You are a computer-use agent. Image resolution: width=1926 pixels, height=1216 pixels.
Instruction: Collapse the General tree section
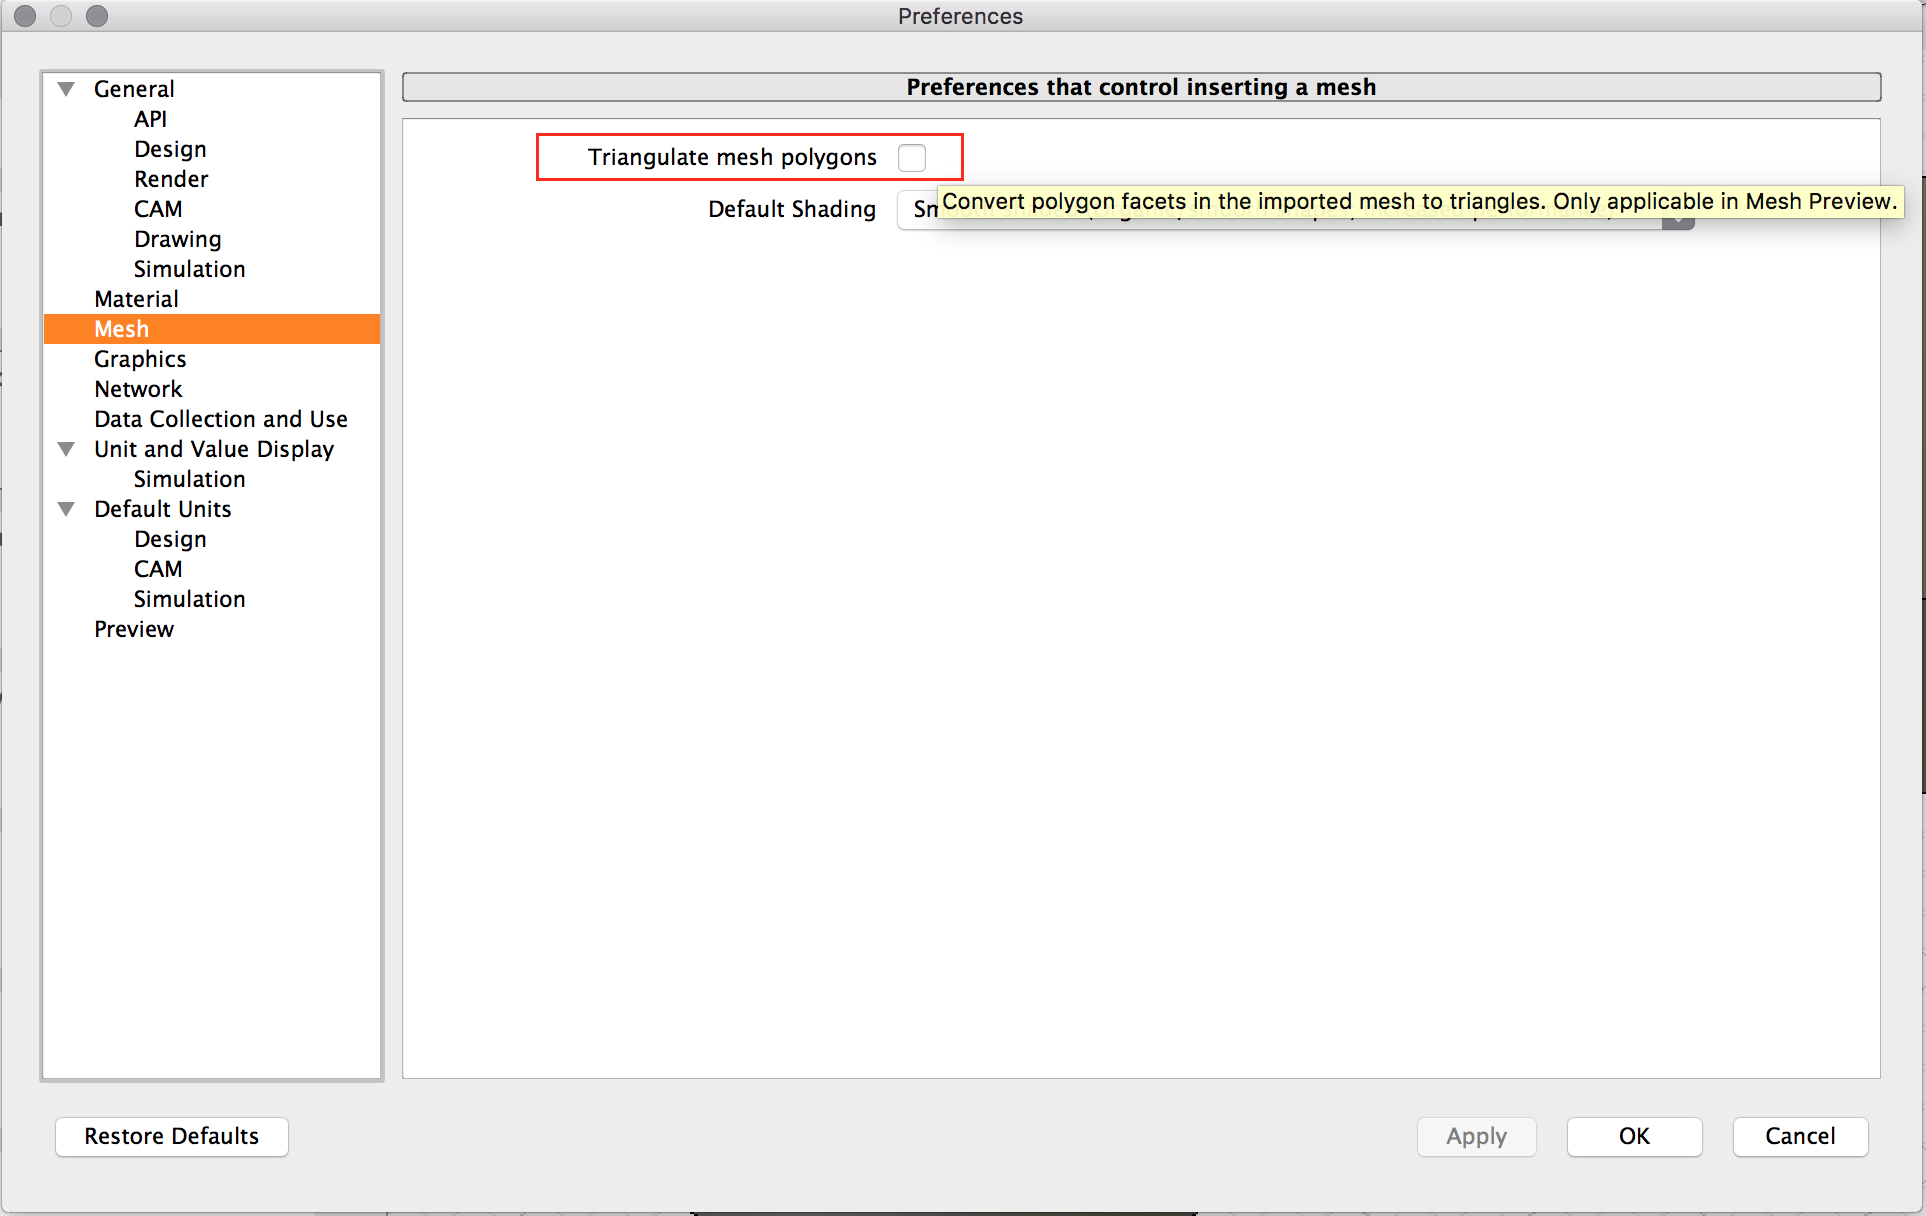click(67, 89)
